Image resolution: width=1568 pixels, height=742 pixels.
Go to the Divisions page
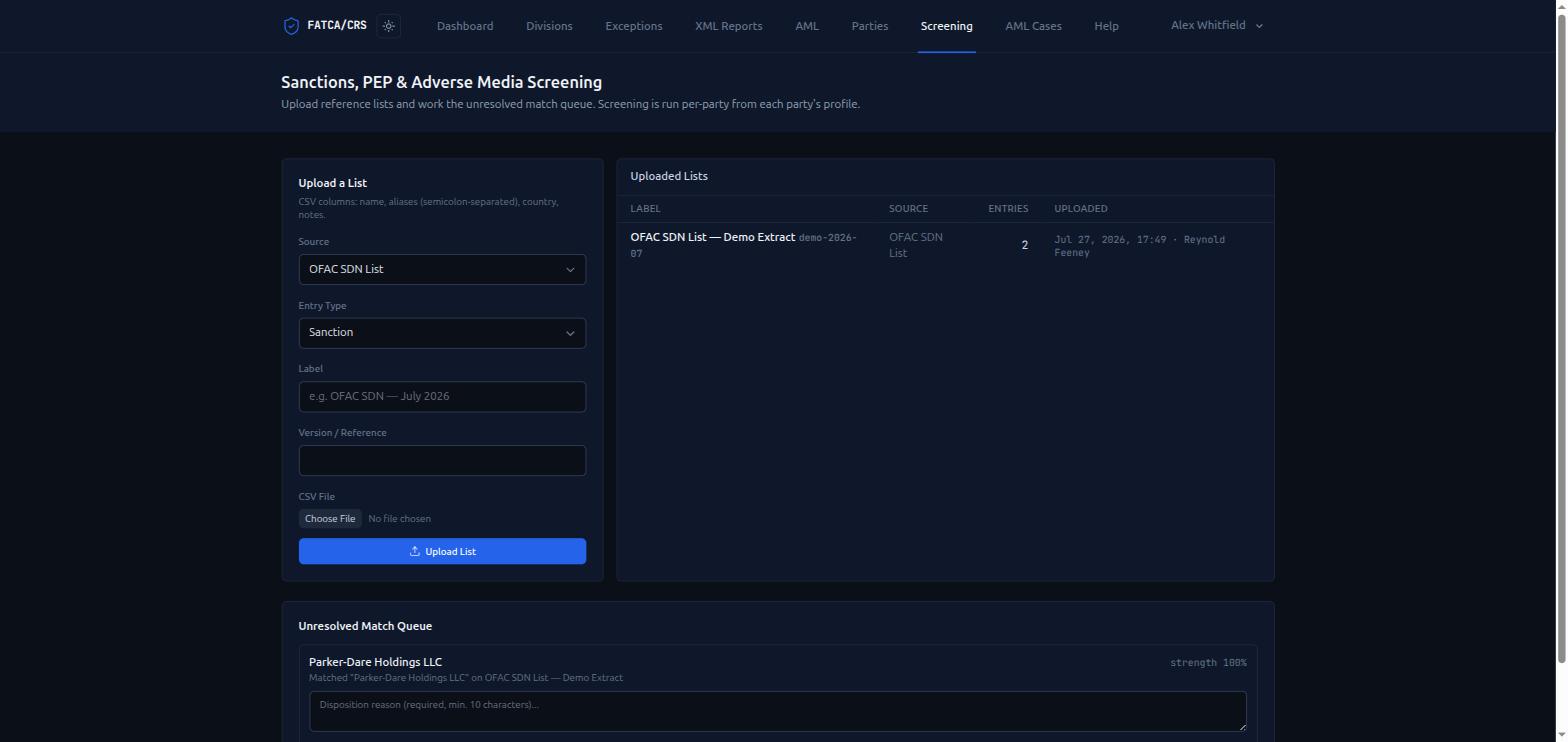point(549,26)
